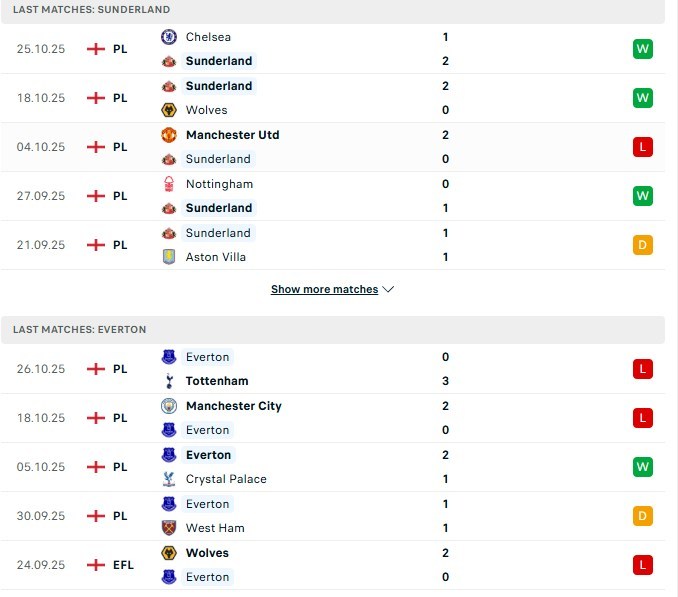Click the Tottenham club crest icon
678x597 pixels.
(x=168, y=381)
